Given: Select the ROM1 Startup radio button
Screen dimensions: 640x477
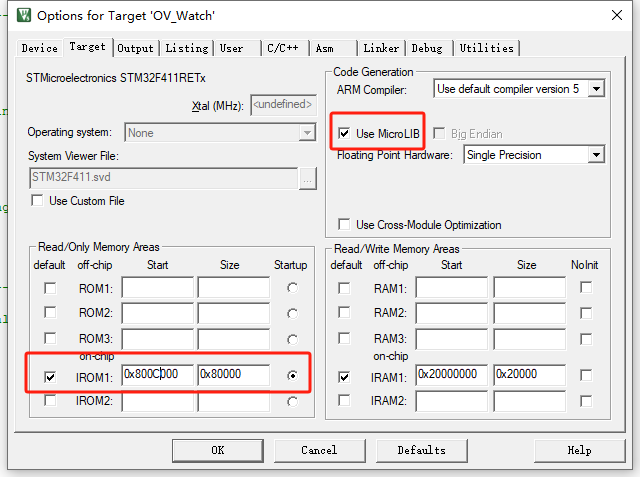Looking at the screenshot, I should pyautogui.click(x=292, y=288).
